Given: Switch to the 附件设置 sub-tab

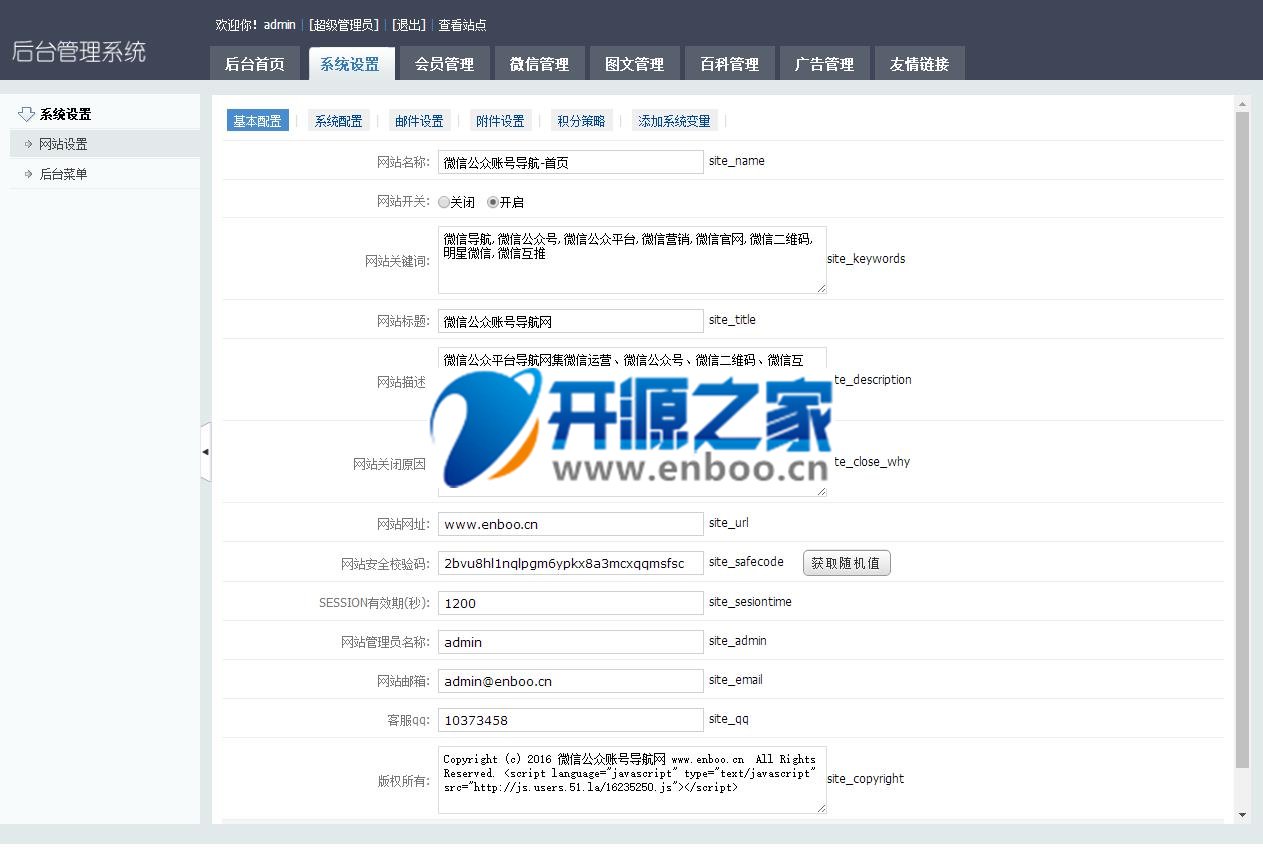Looking at the screenshot, I should (x=501, y=121).
